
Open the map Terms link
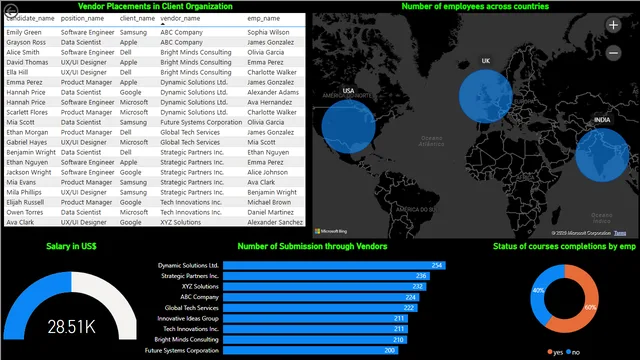pos(620,233)
